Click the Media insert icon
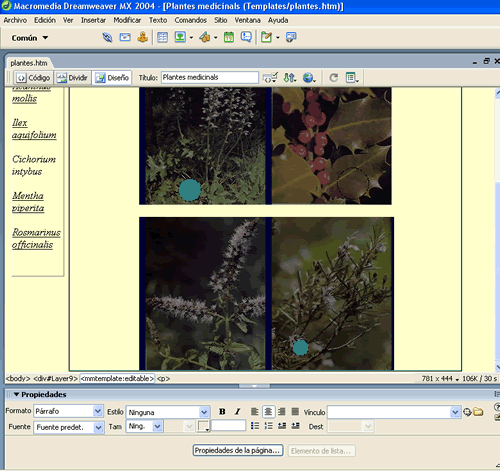The image size is (500, 471). click(205, 37)
